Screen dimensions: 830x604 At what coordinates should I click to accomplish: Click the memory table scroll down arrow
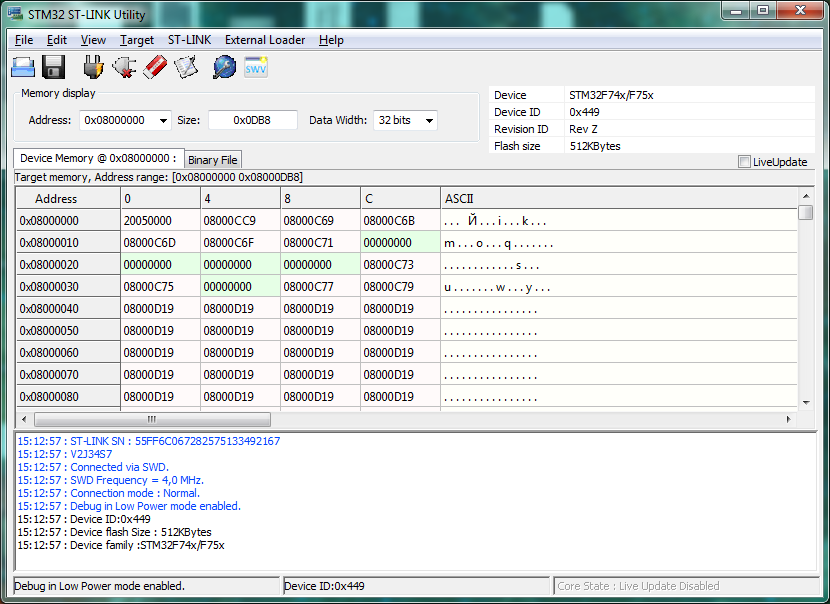(x=806, y=403)
